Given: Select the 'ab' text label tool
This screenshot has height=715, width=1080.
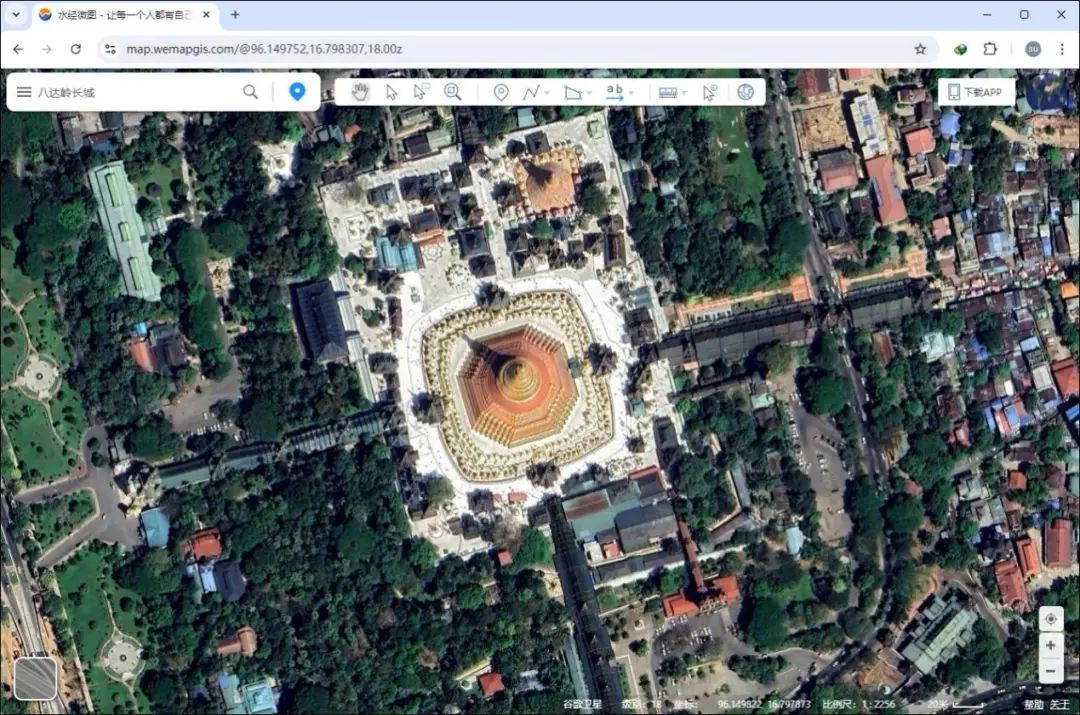Looking at the screenshot, I should pos(614,92).
